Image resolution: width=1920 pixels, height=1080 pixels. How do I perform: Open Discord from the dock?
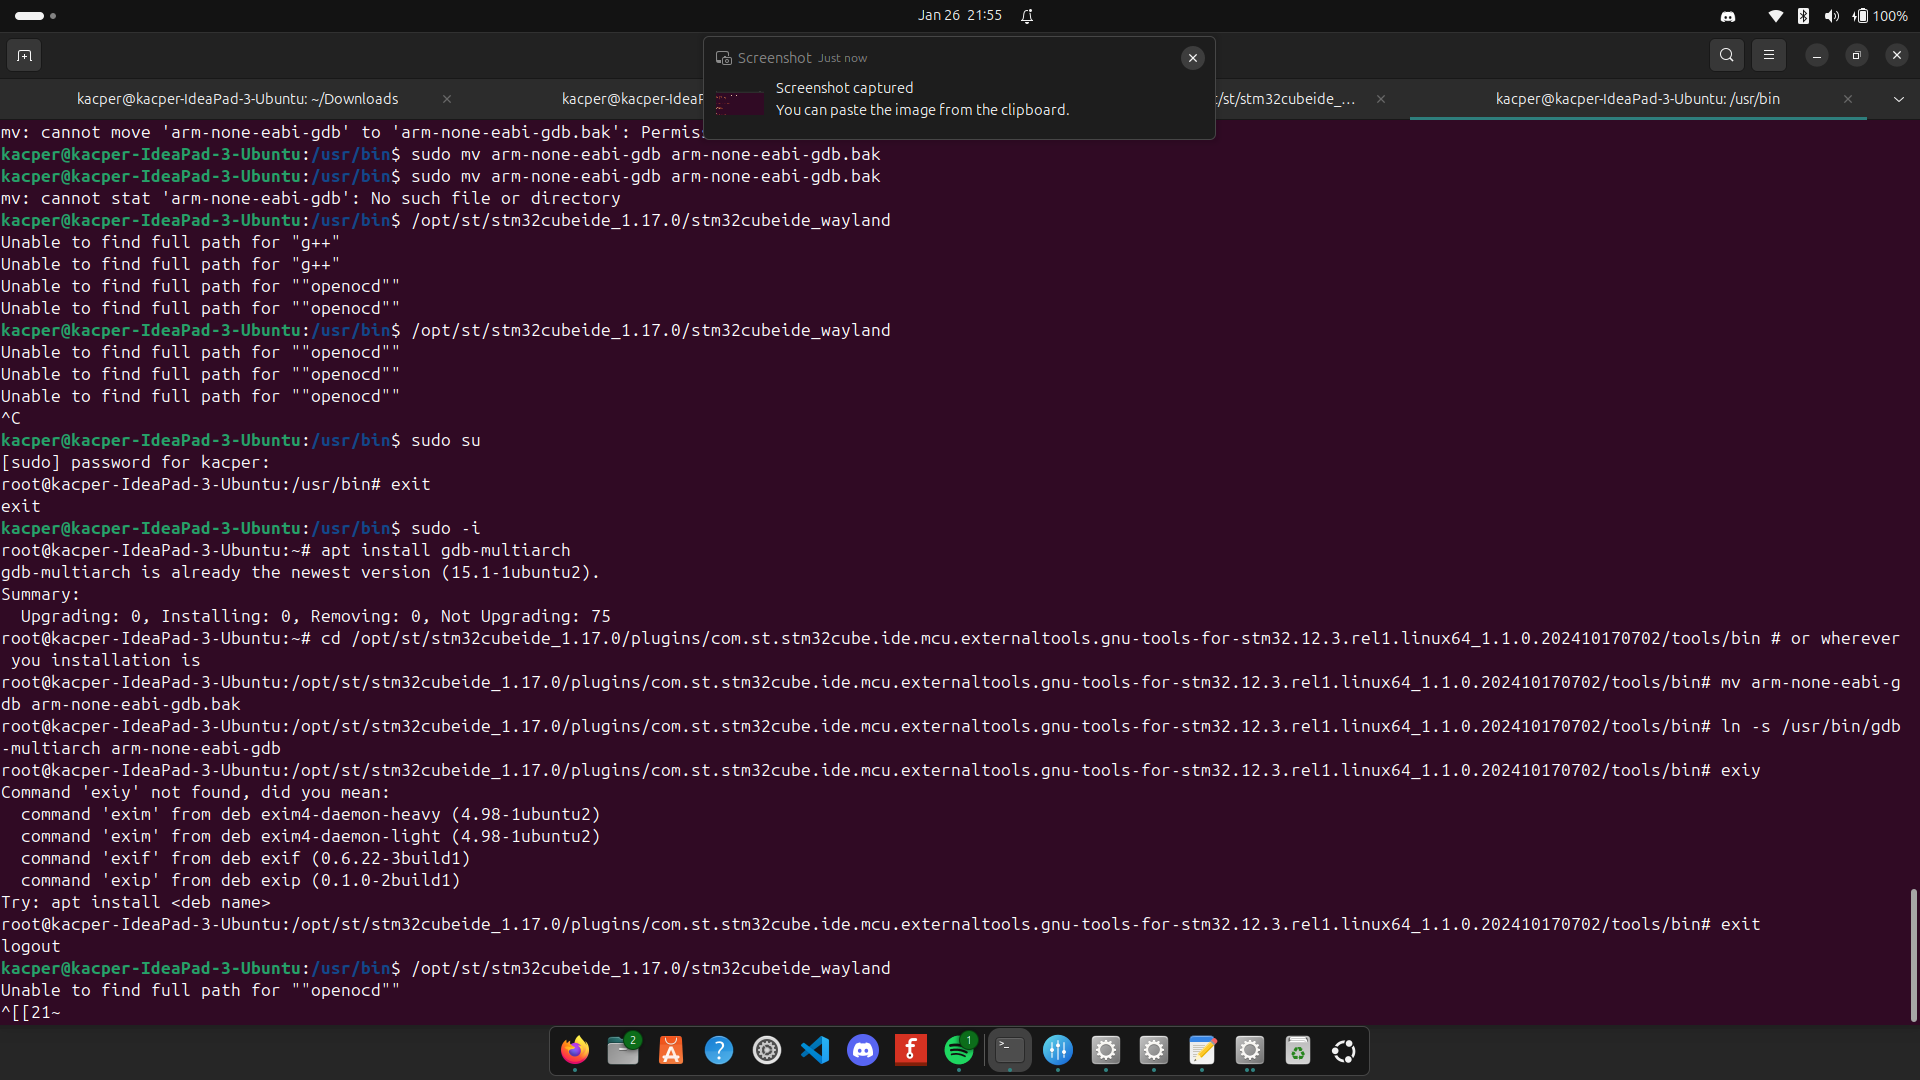pyautogui.click(x=862, y=1050)
